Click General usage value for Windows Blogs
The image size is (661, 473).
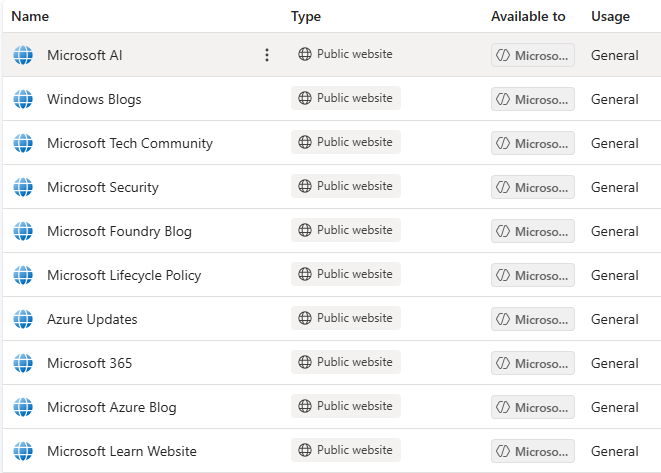[615, 99]
